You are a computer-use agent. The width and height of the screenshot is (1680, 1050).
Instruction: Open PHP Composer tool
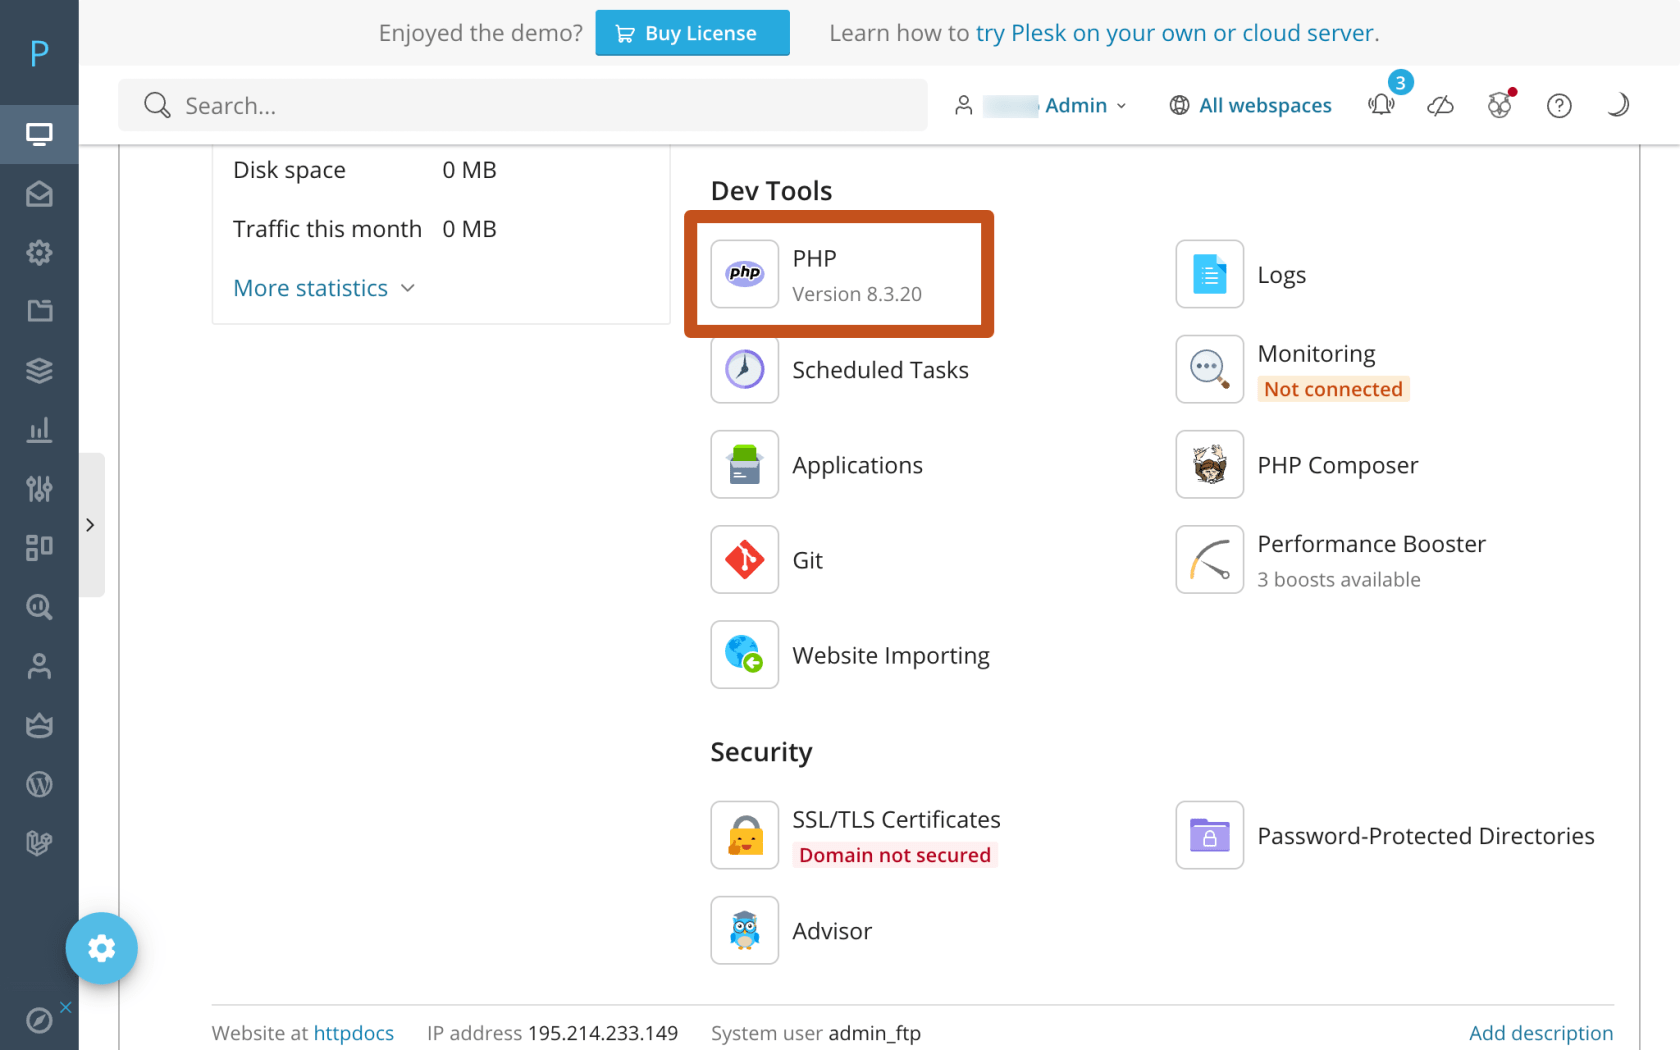point(1337,464)
